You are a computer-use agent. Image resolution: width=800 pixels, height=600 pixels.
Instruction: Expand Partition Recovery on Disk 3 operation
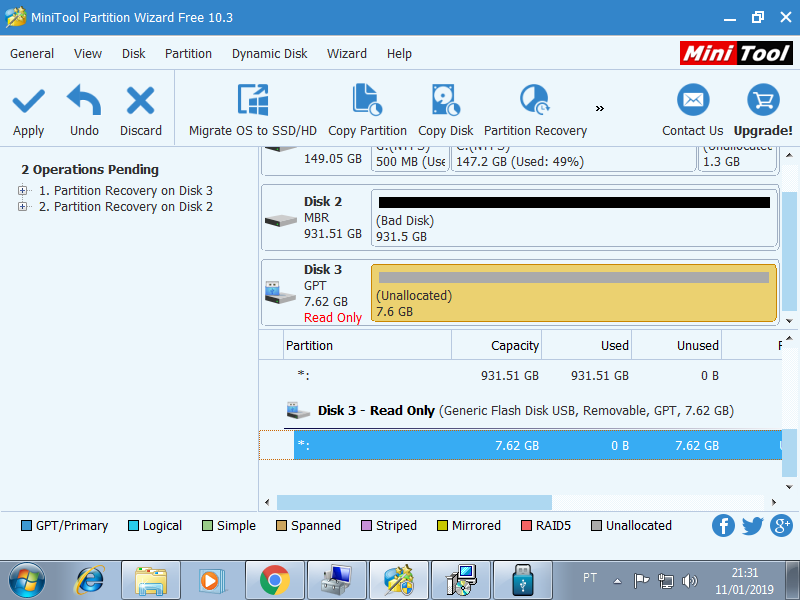[22, 190]
